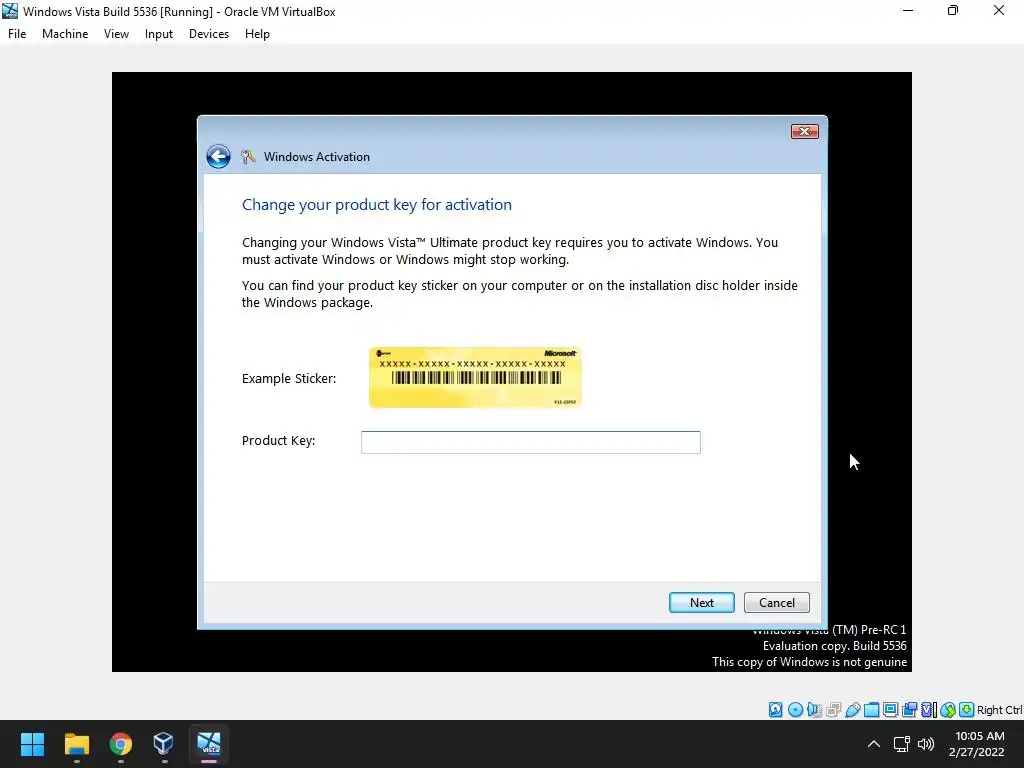Open the Machine menu
The width and height of the screenshot is (1024, 768).
(65, 34)
